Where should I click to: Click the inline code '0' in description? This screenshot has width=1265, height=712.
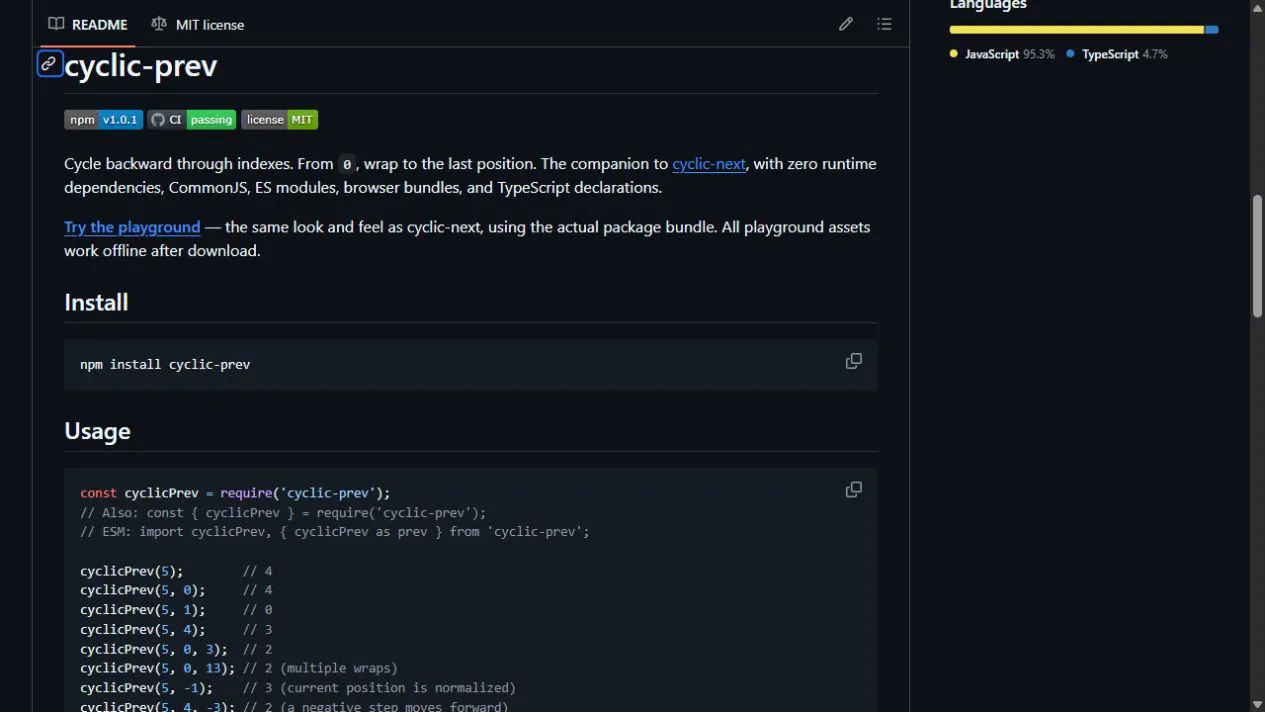coord(347,164)
